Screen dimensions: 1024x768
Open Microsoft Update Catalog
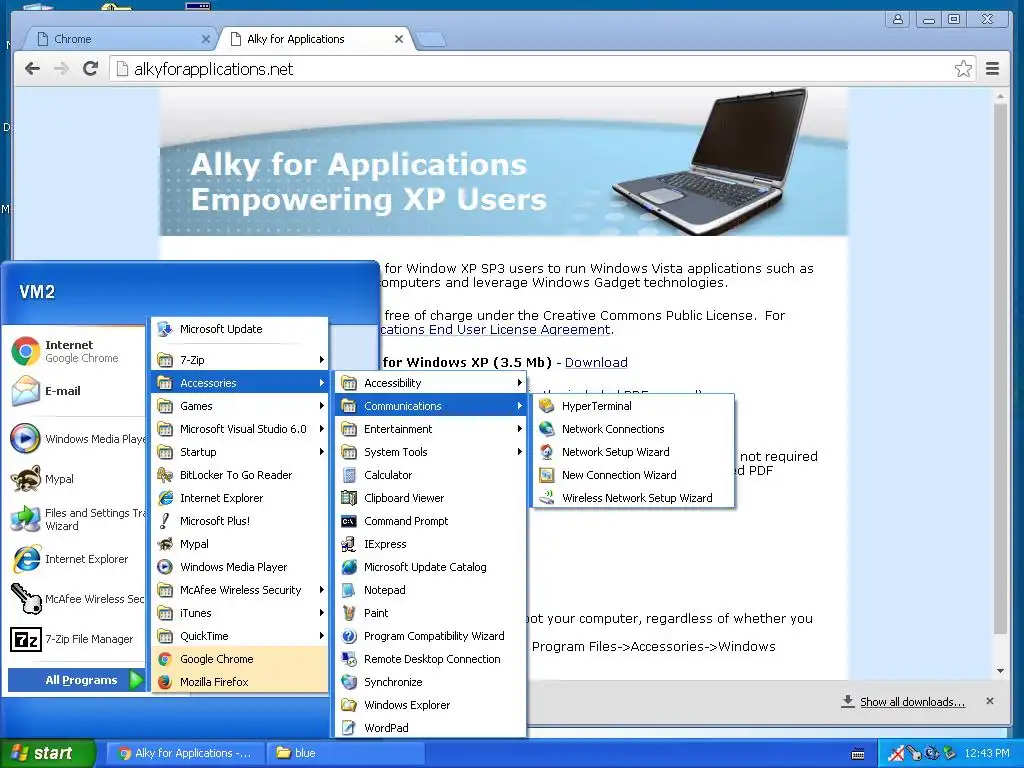click(430, 567)
